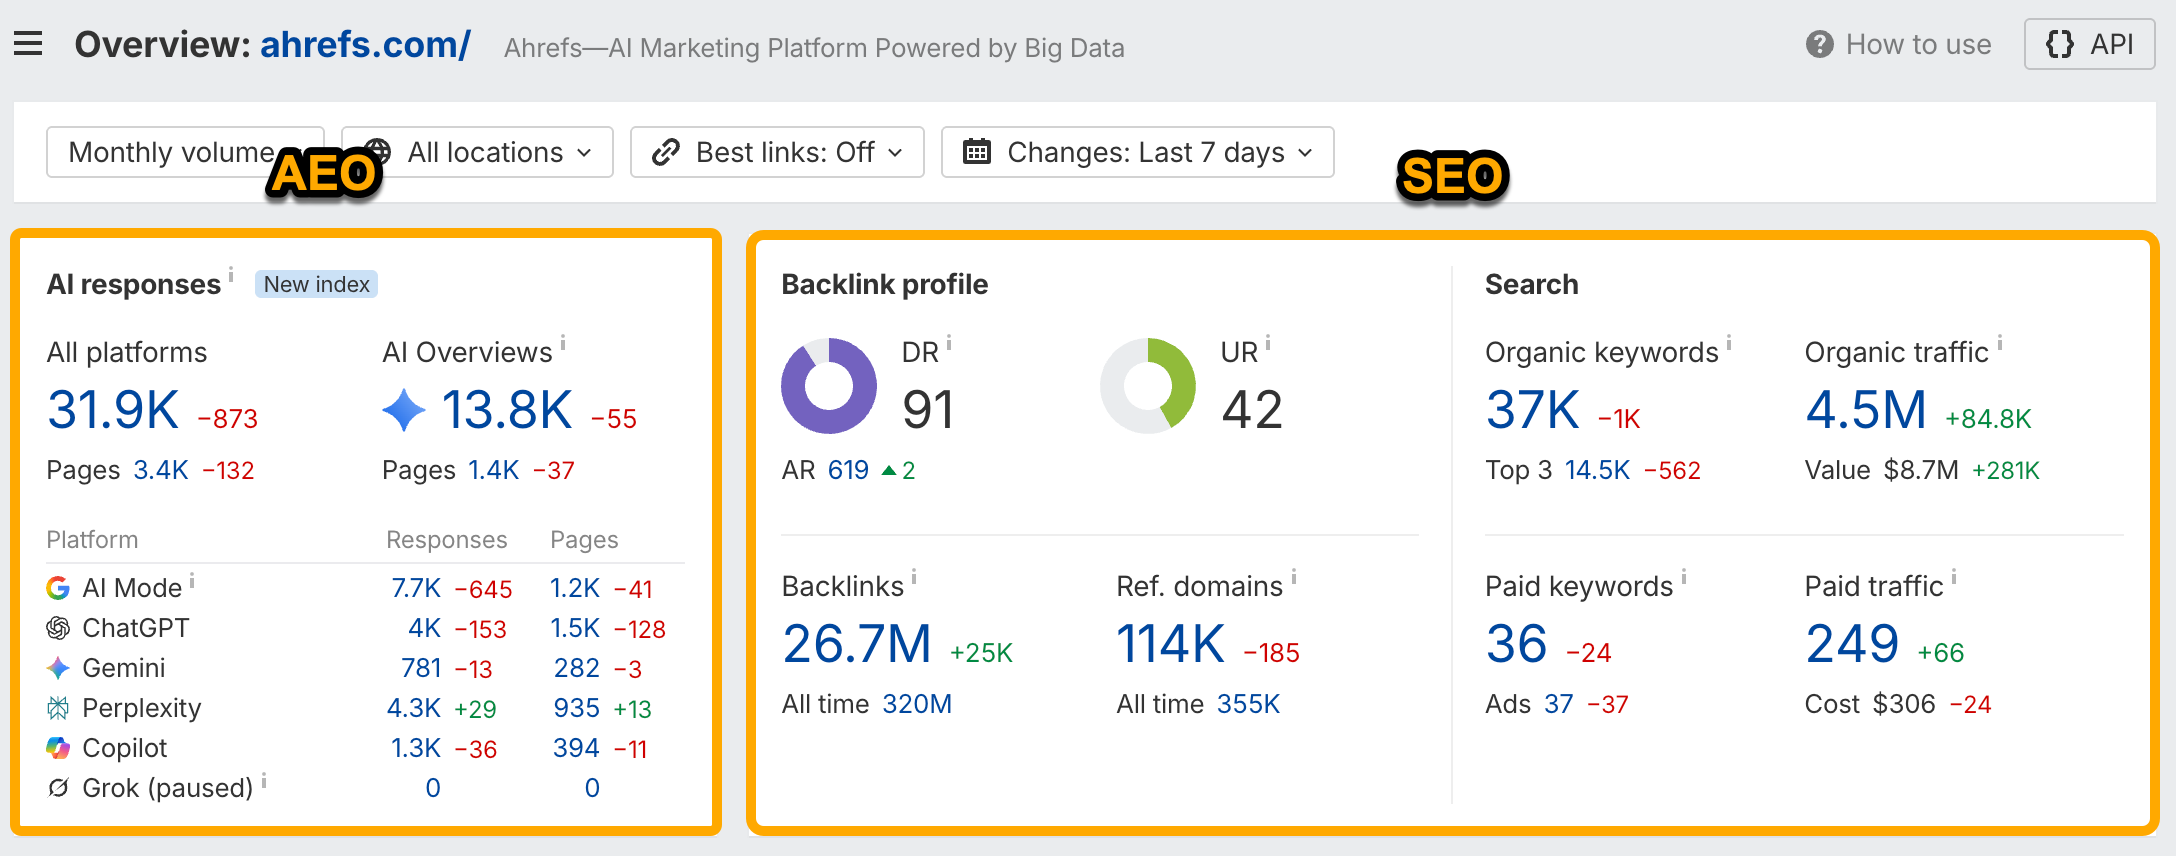Open Changes: Last 7 days dropdown
The image size is (2176, 856).
pos(1137,152)
